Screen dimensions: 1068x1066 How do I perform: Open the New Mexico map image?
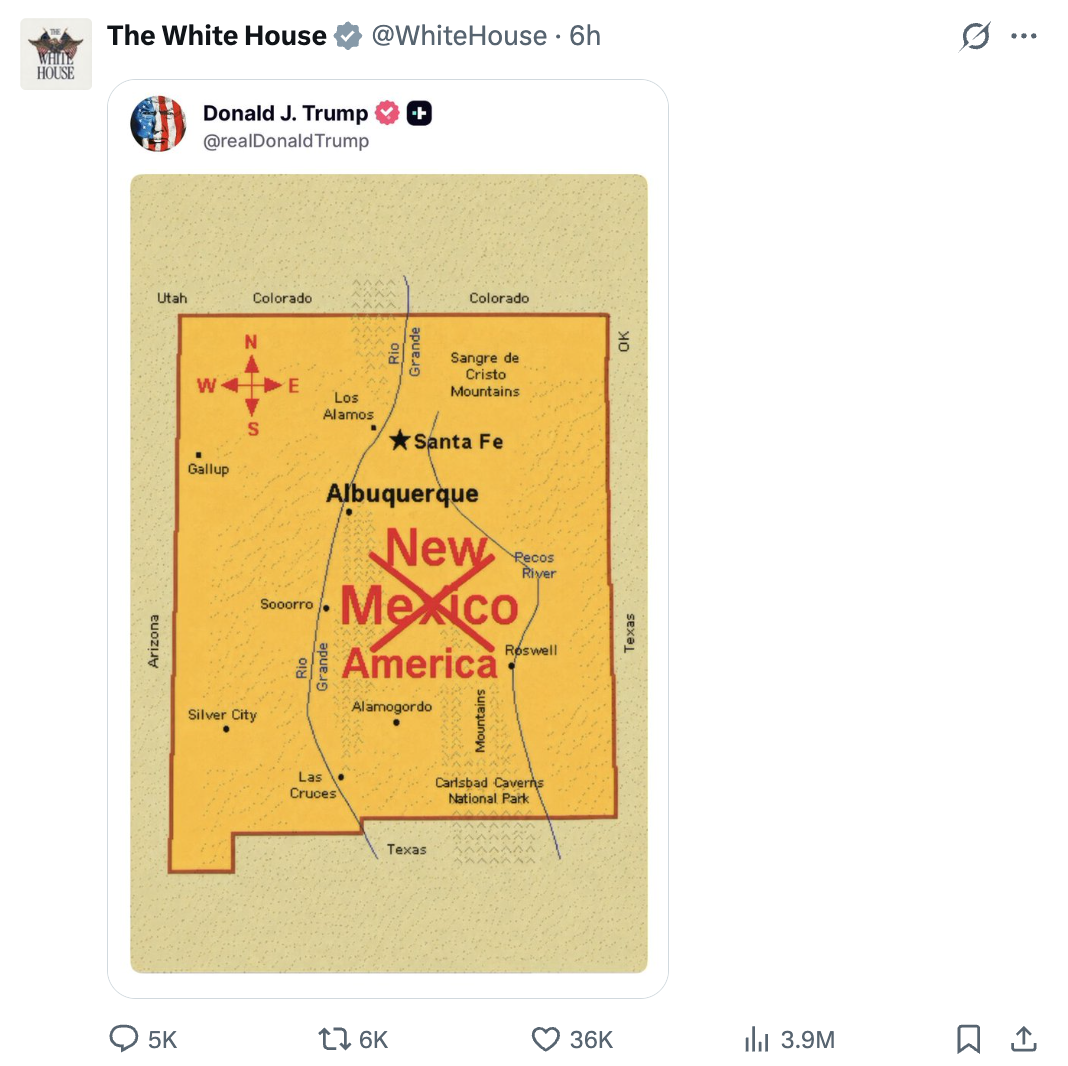pyautogui.click(x=389, y=574)
